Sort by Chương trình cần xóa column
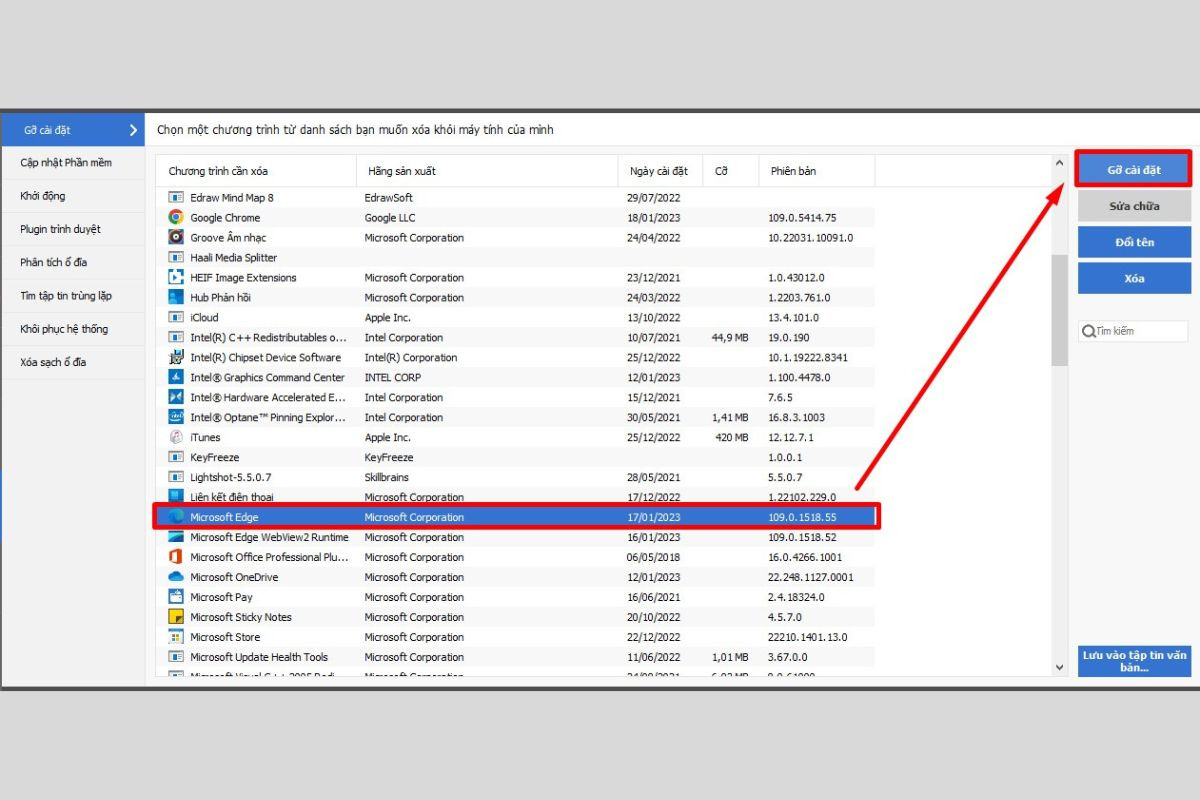Image resolution: width=1200 pixels, height=800 pixels. pos(256,171)
